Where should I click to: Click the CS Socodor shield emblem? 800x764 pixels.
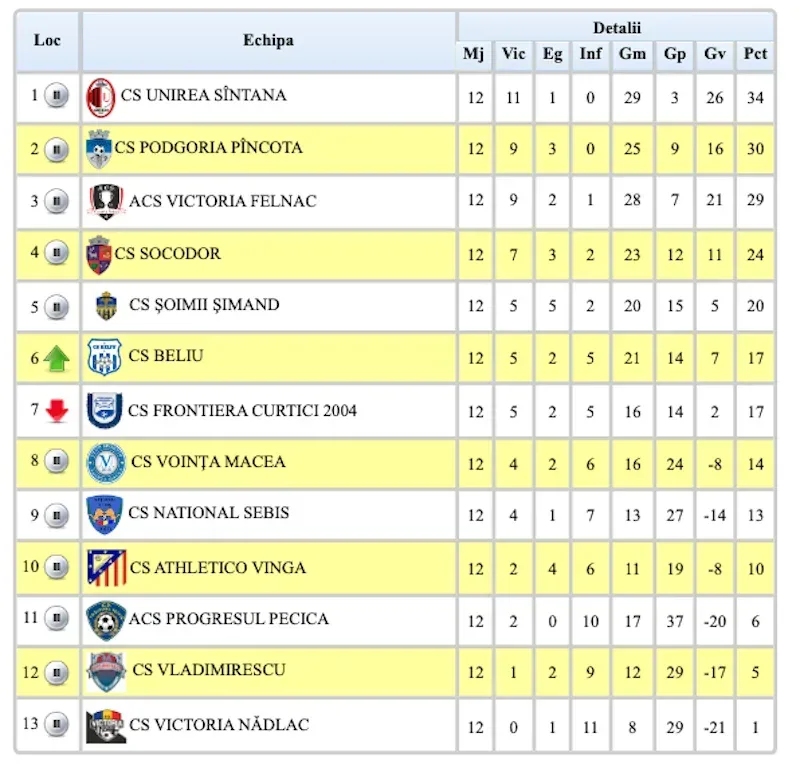(x=99, y=255)
